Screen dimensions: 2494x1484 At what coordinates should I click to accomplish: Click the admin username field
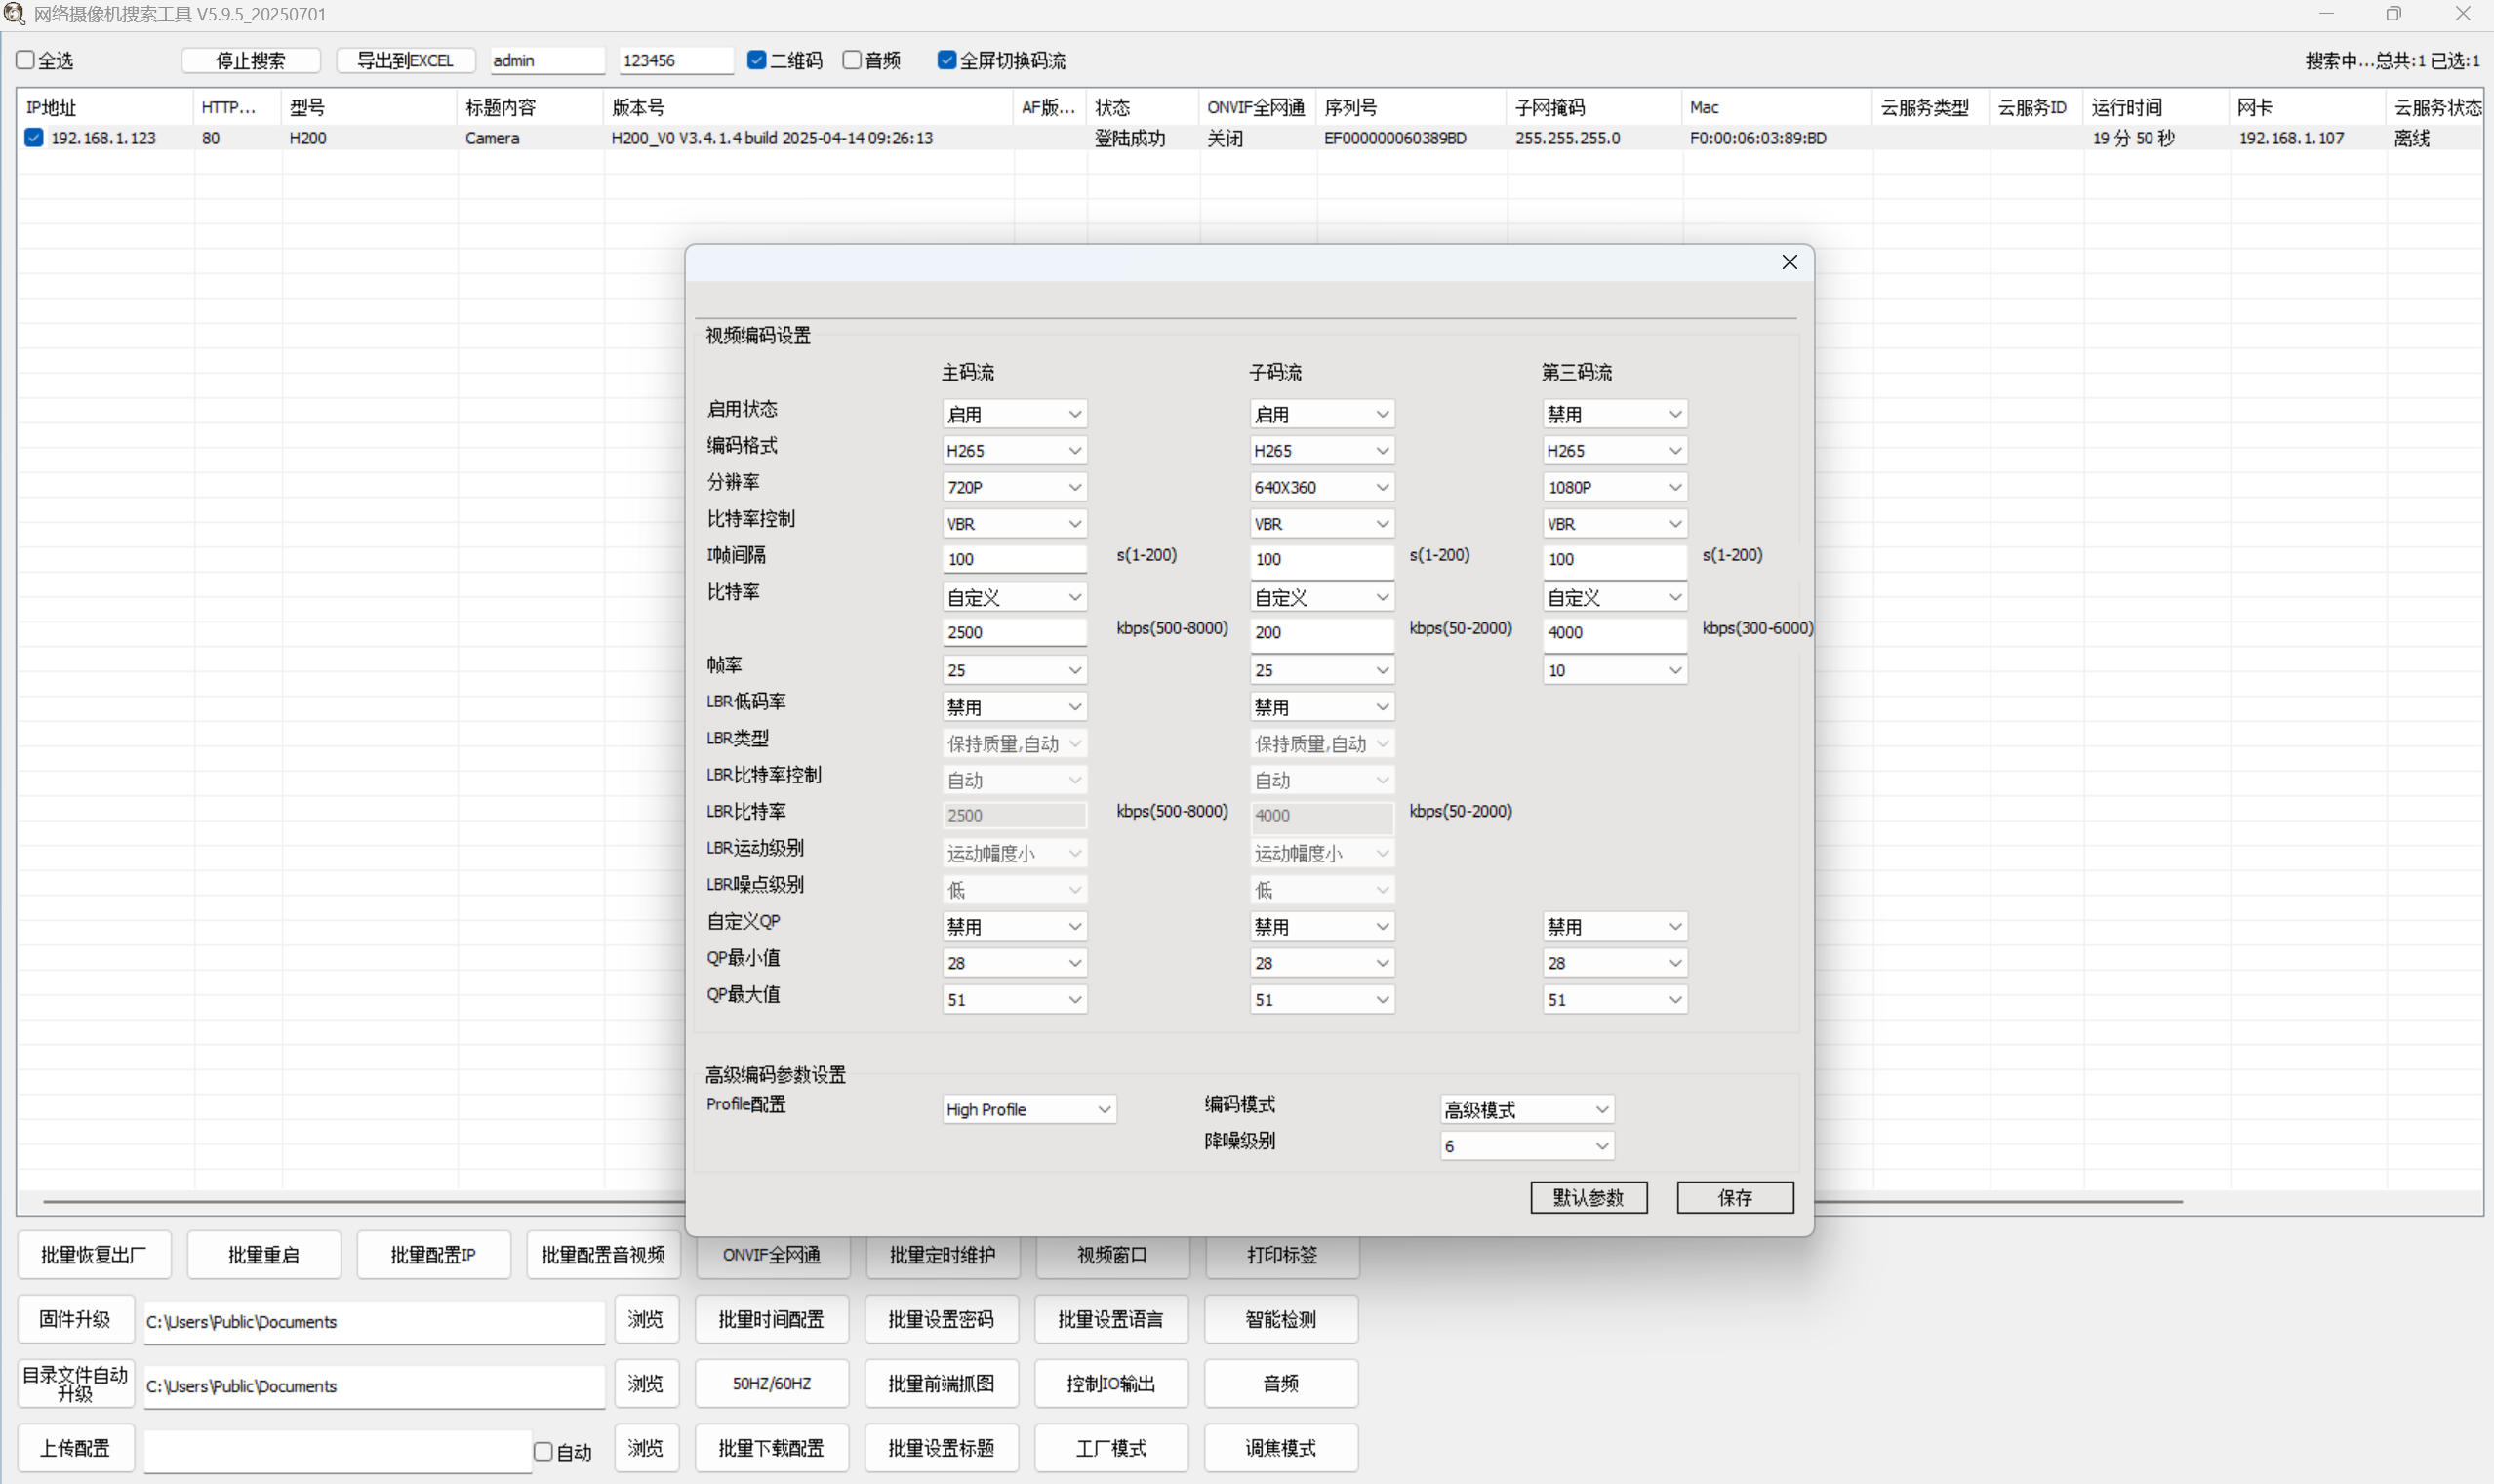pyautogui.click(x=547, y=60)
